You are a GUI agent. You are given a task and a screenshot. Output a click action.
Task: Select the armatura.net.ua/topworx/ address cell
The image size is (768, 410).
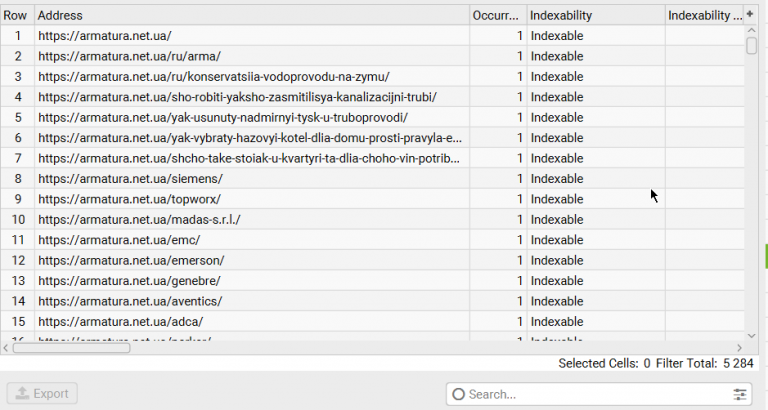[250, 199]
